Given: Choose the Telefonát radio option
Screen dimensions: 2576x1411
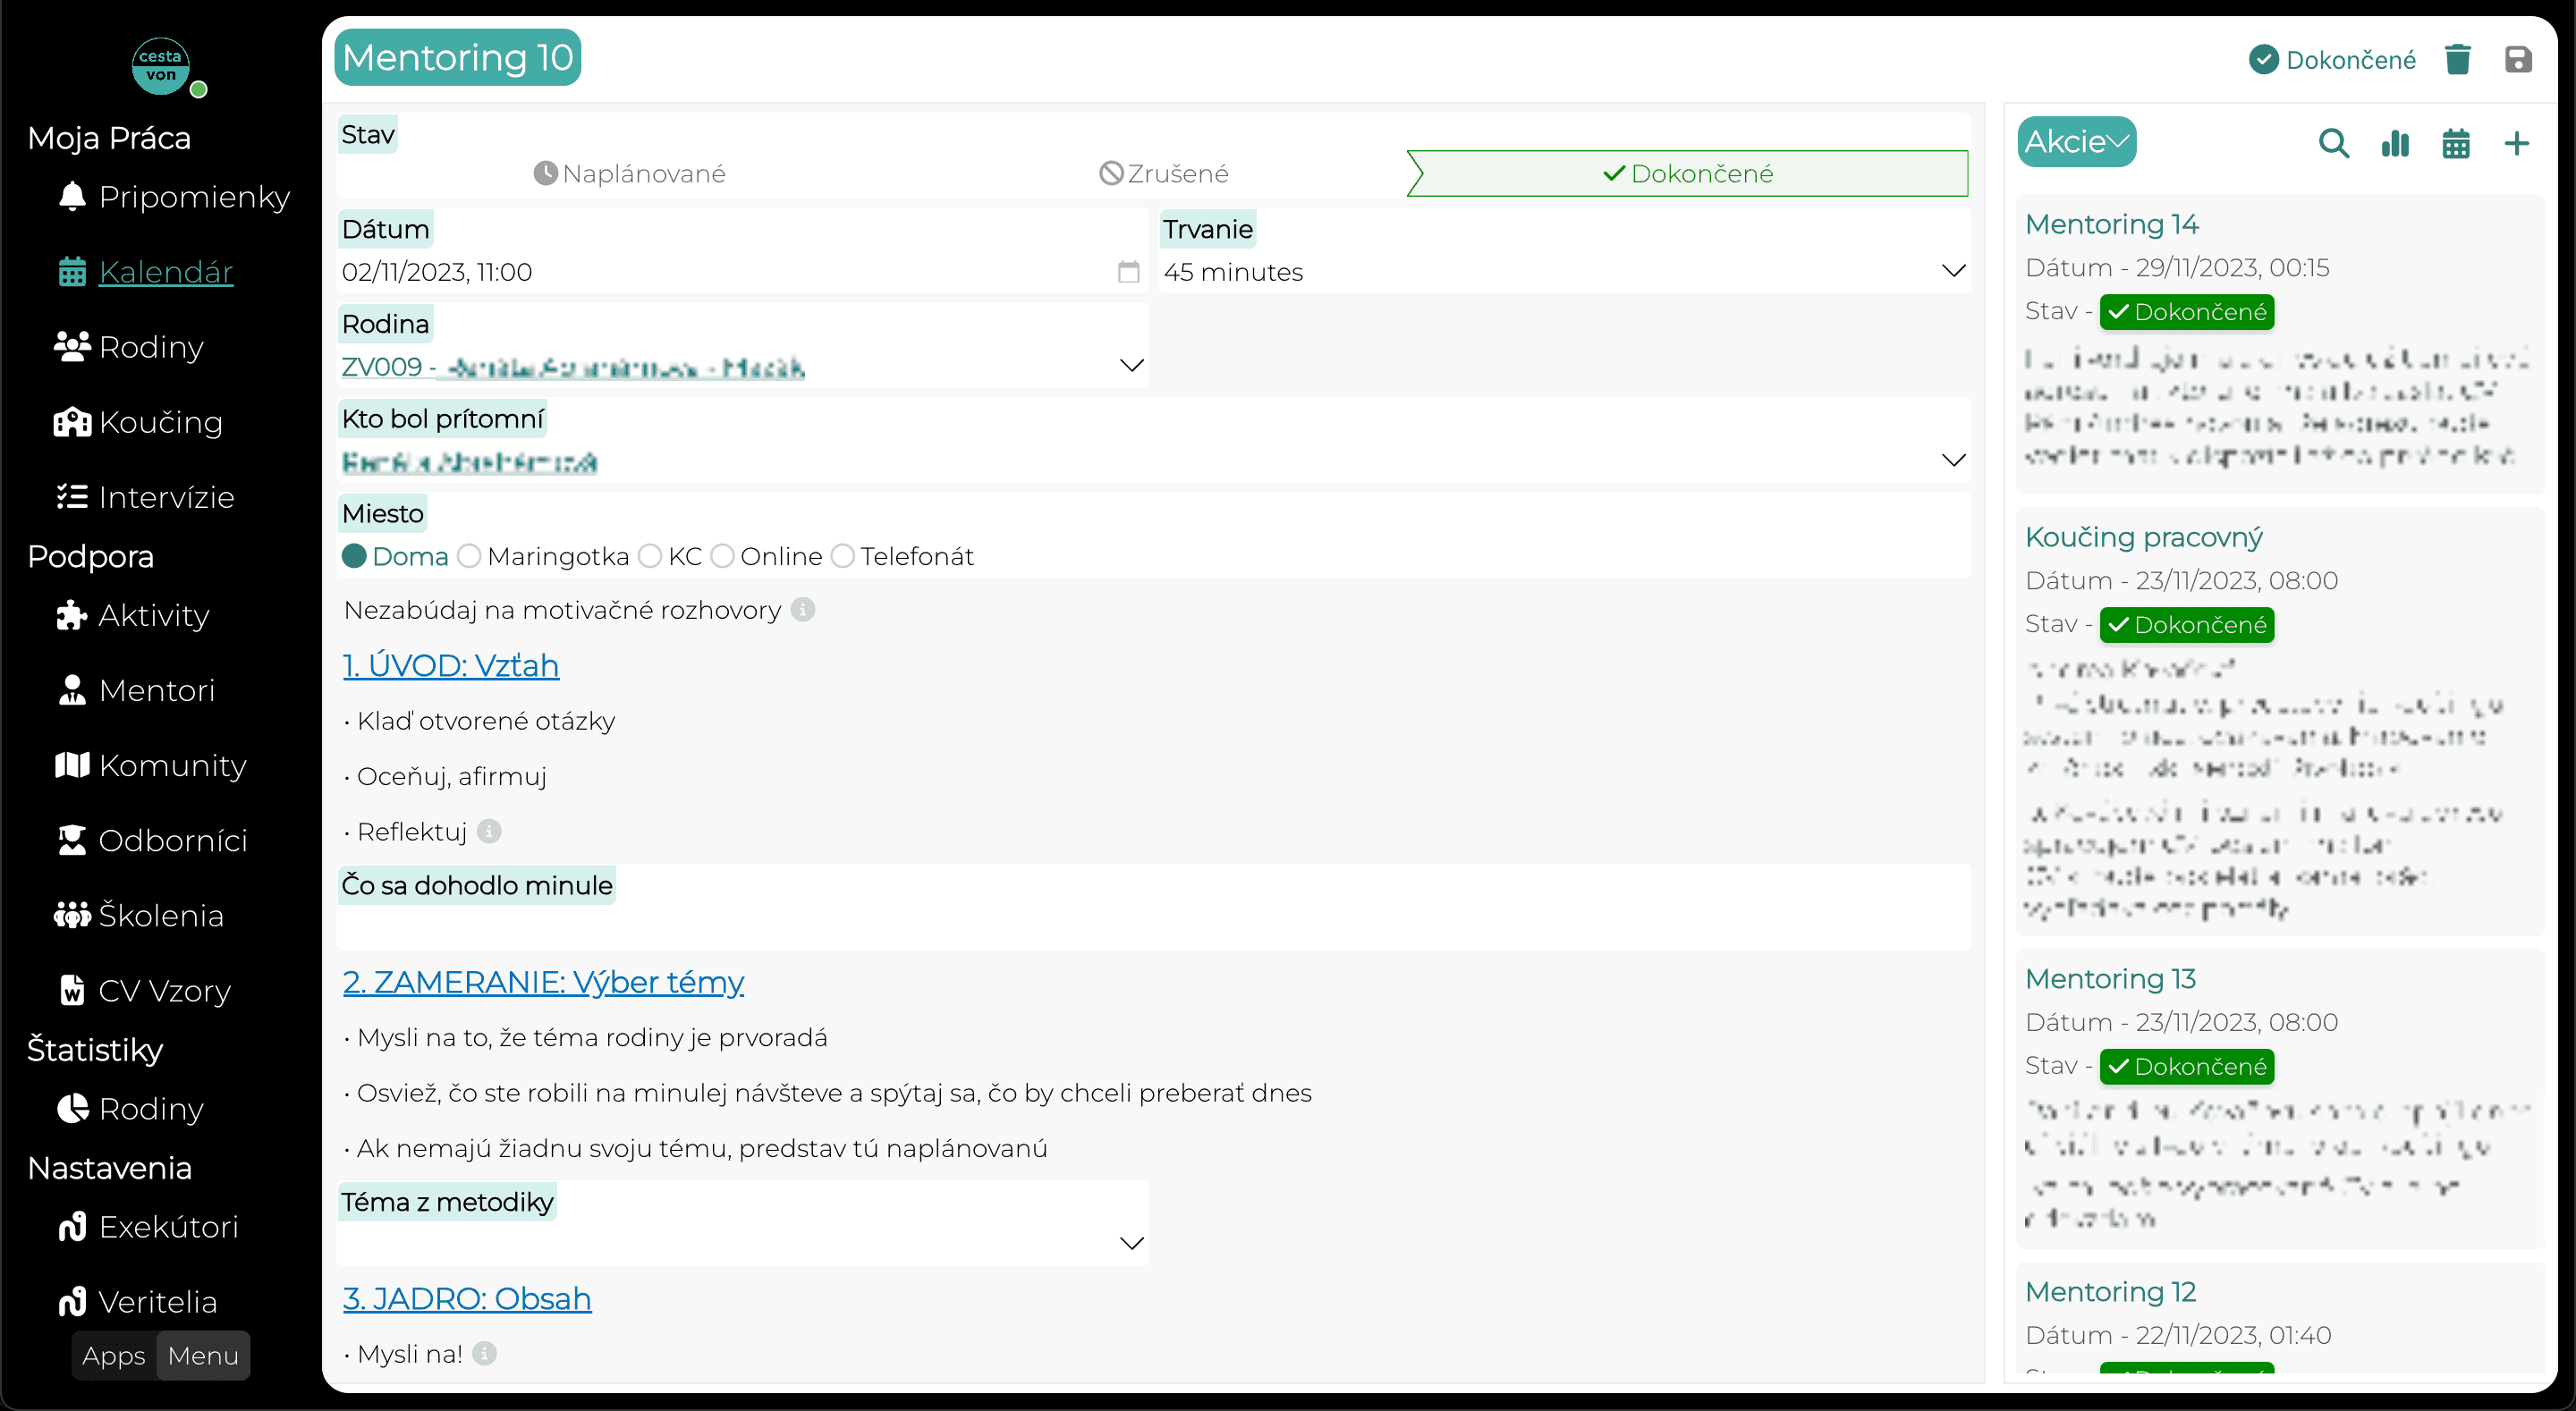Looking at the screenshot, I should coord(843,556).
